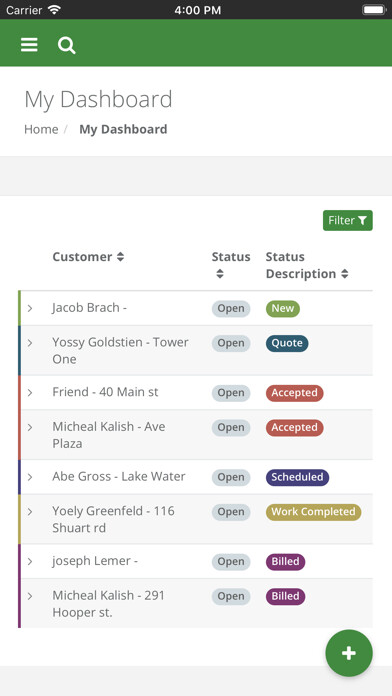Click the My Dashboard page heading
The width and height of the screenshot is (392, 696).
(98, 99)
